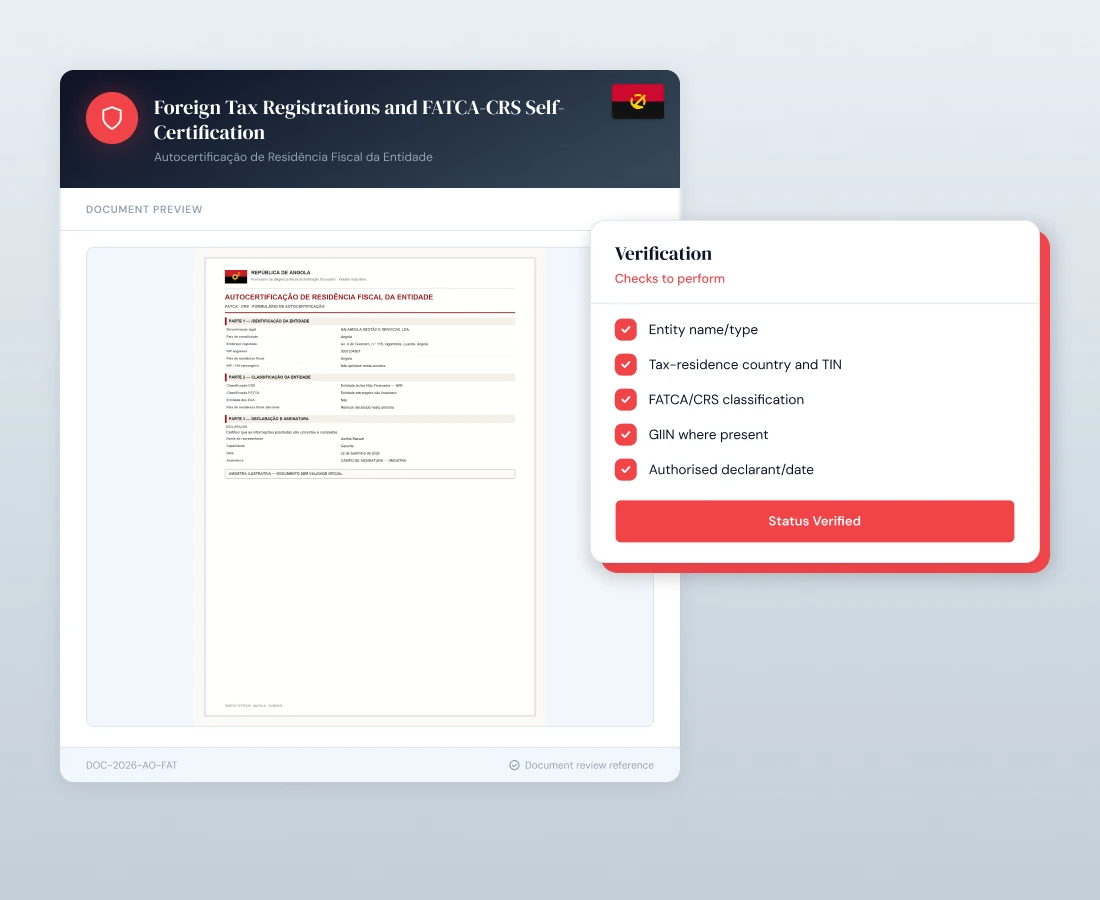The width and height of the screenshot is (1100, 900).
Task: Click the document ID DOC-2026-AO-FAT
Action: coord(132,765)
